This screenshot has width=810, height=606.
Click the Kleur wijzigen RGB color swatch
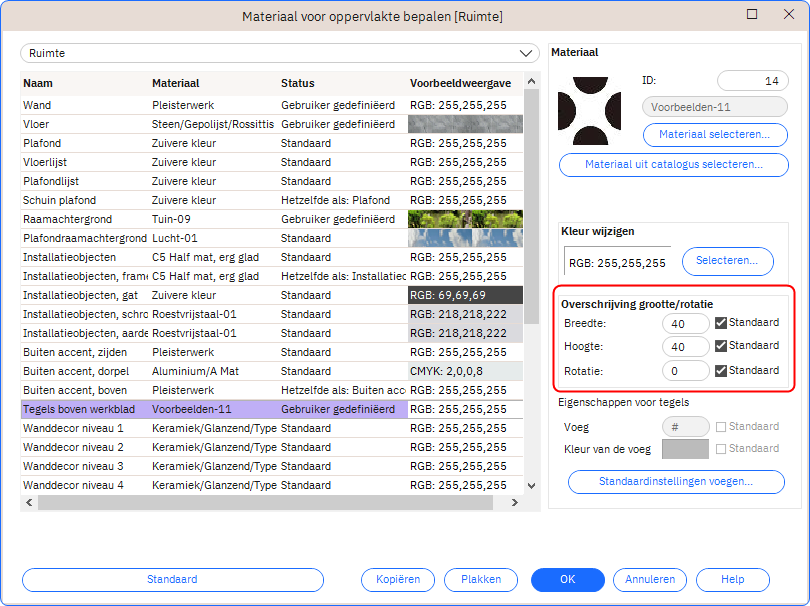point(617,262)
